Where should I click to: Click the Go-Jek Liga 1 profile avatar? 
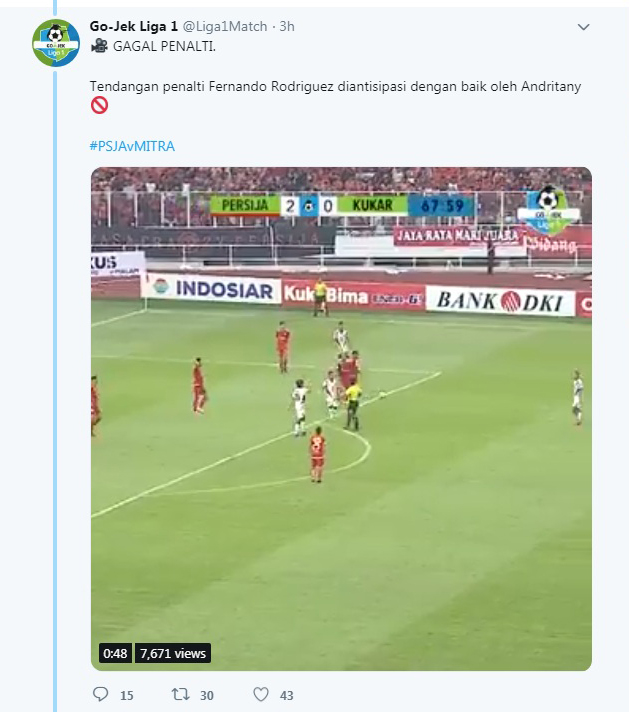coord(56,43)
